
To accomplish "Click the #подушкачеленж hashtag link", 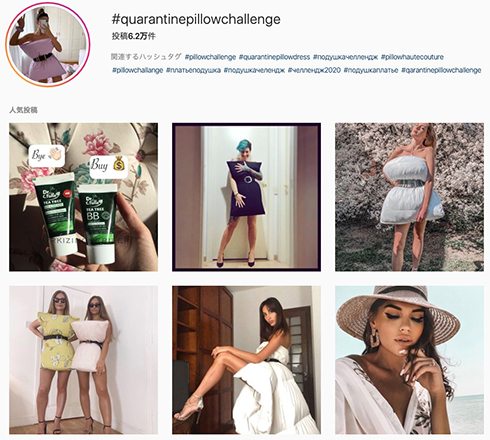I will (x=254, y=70).
